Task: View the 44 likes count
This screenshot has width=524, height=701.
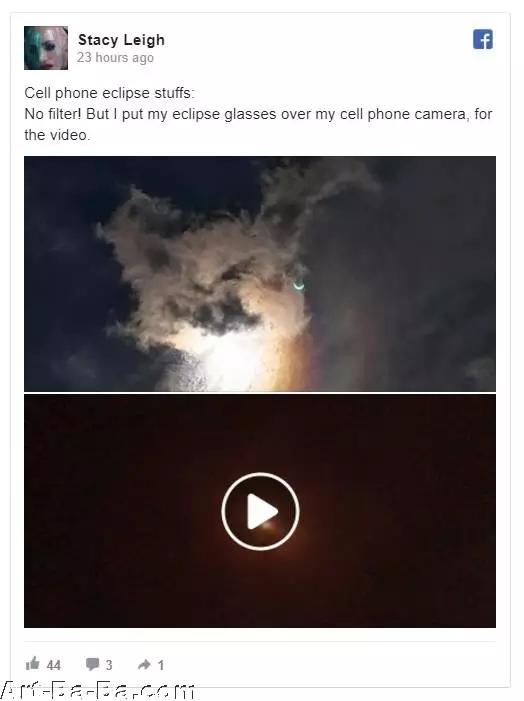Action: (54, 665)
